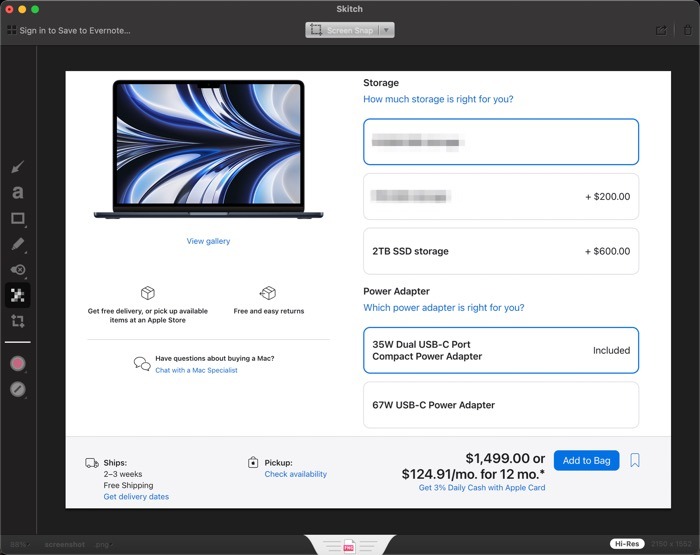Click the Share icon in toolbar
Screen dimensions: 700x555
661,30
